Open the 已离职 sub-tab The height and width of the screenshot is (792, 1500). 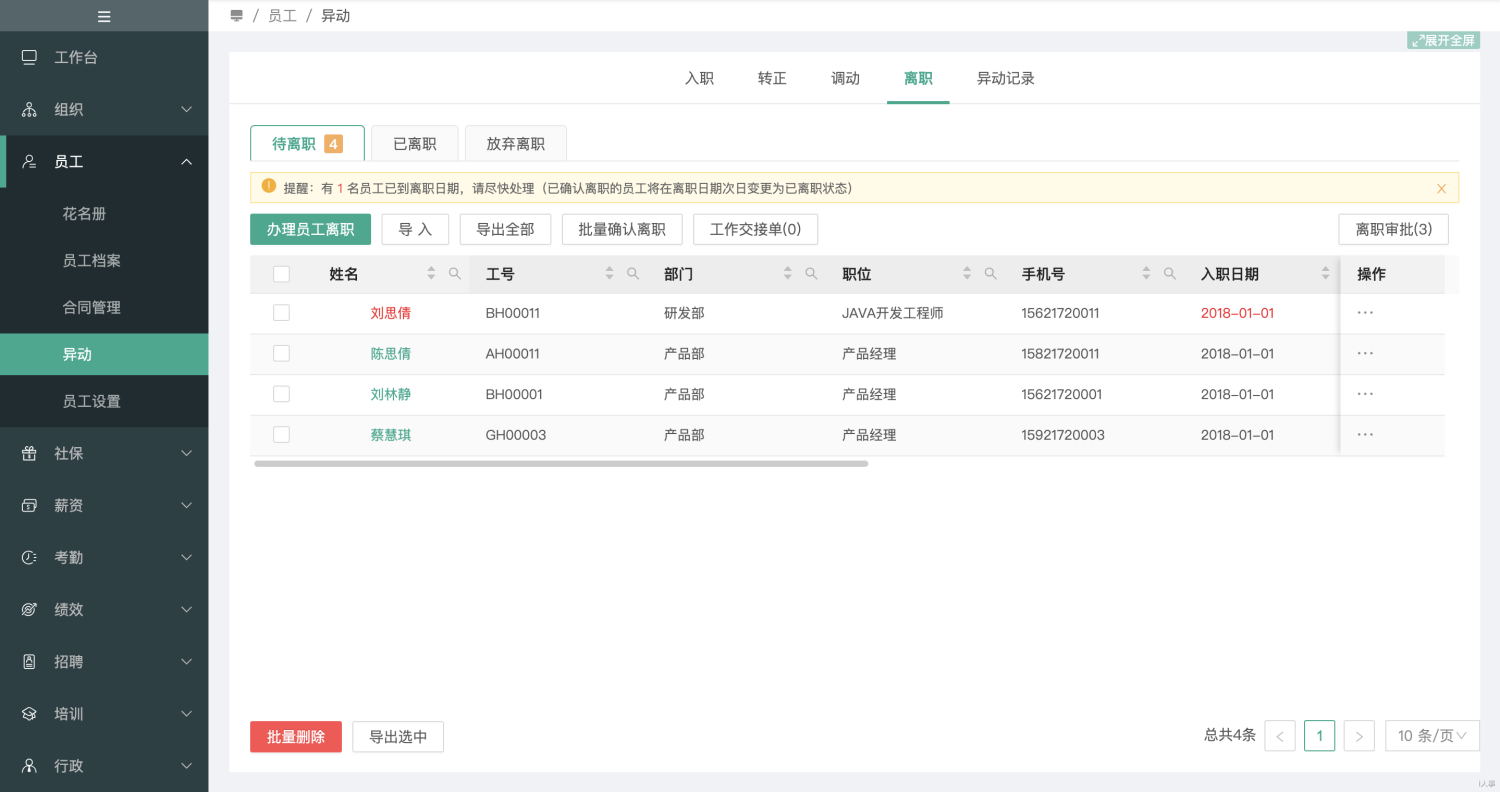[x=415, y=143]
